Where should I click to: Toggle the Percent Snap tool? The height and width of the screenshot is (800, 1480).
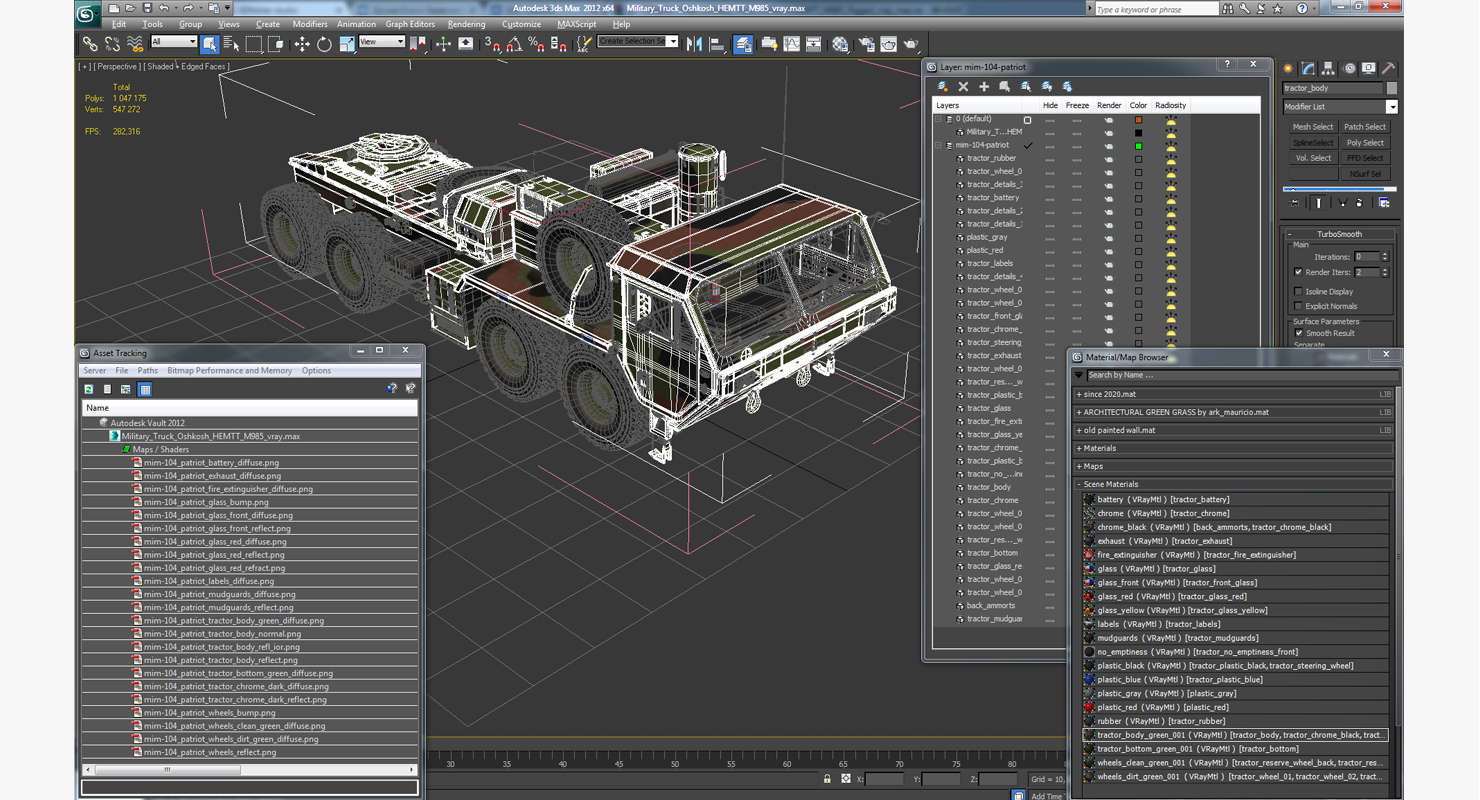[x=536, y=44]
